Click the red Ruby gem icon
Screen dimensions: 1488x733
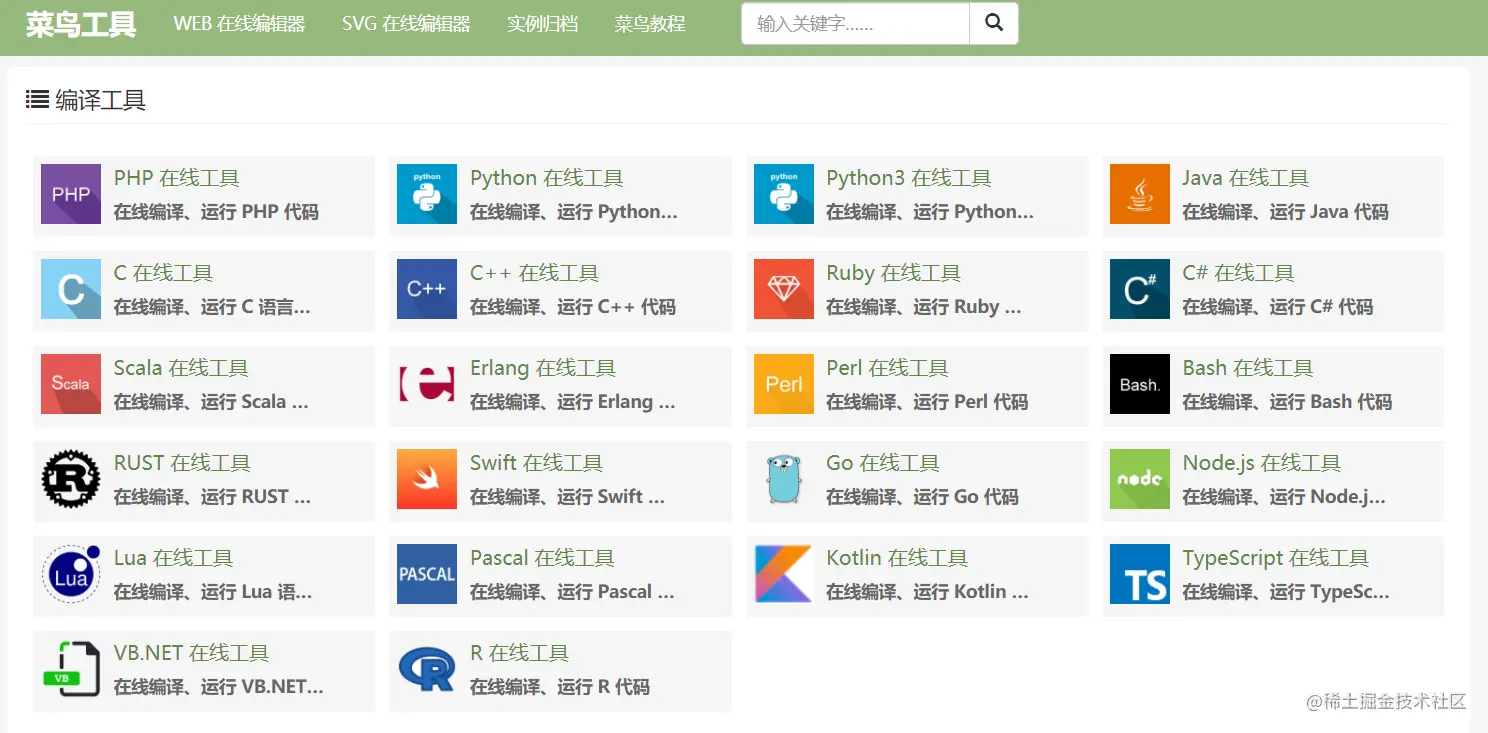(784, 289)
